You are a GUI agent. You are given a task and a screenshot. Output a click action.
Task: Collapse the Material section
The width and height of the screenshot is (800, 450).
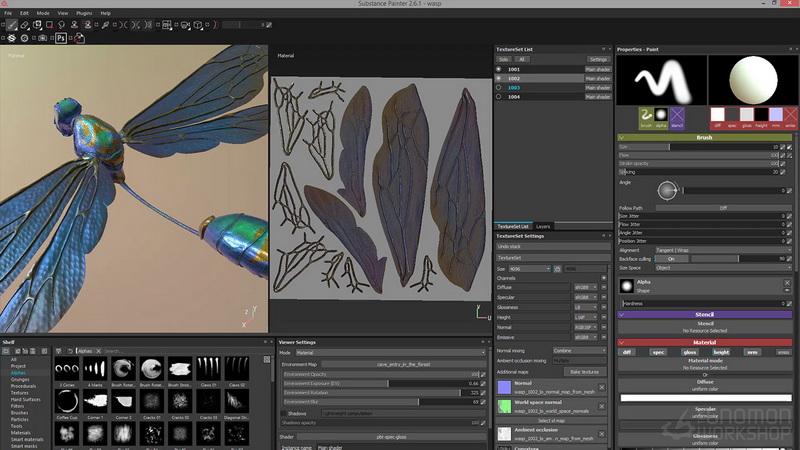point(621,342)
